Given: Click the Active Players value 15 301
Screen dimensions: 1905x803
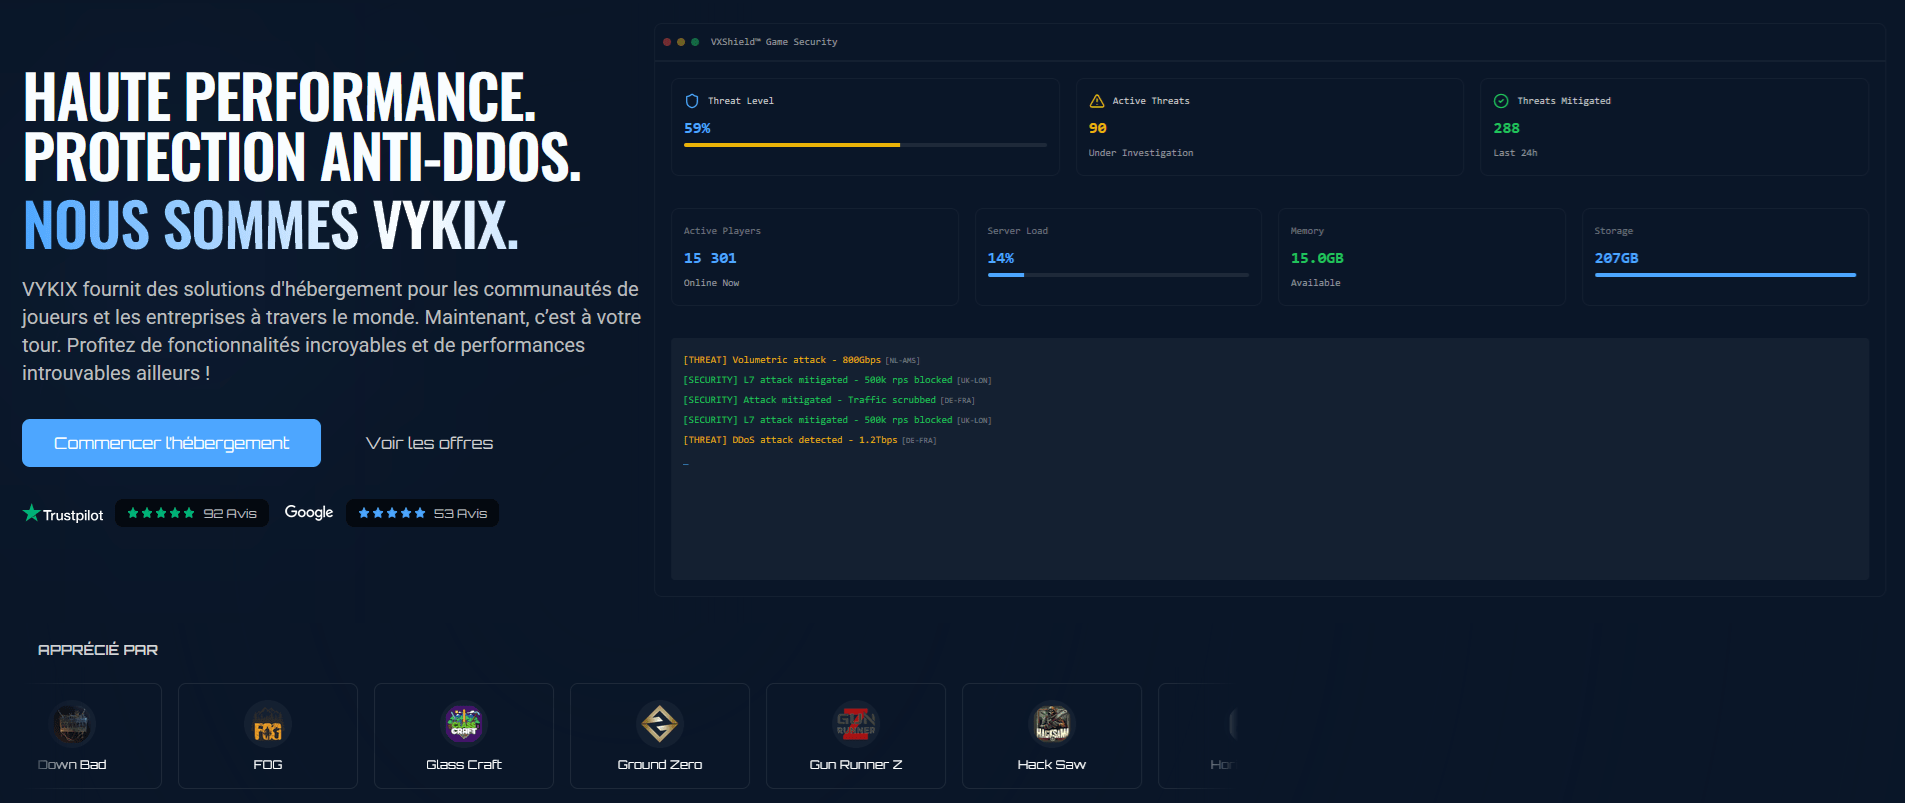Looking at the screenshot, I should (x=710, y=258).
